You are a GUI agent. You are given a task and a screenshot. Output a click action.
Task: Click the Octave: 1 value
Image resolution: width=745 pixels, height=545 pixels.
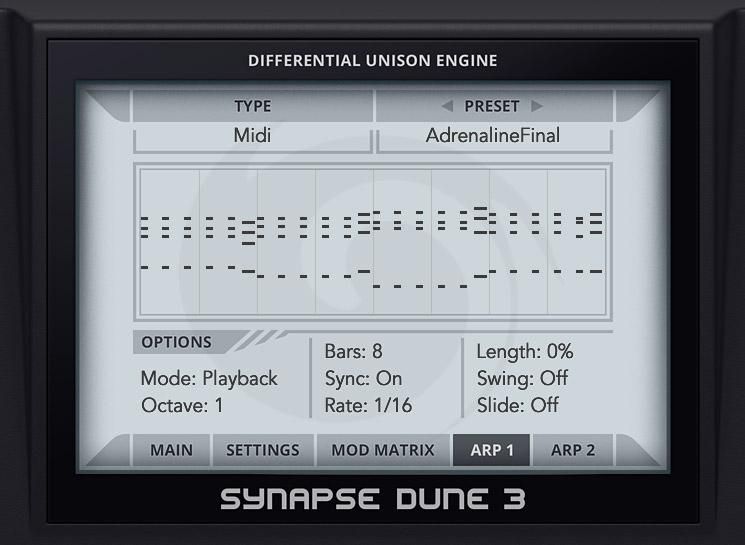coord(182,406)
